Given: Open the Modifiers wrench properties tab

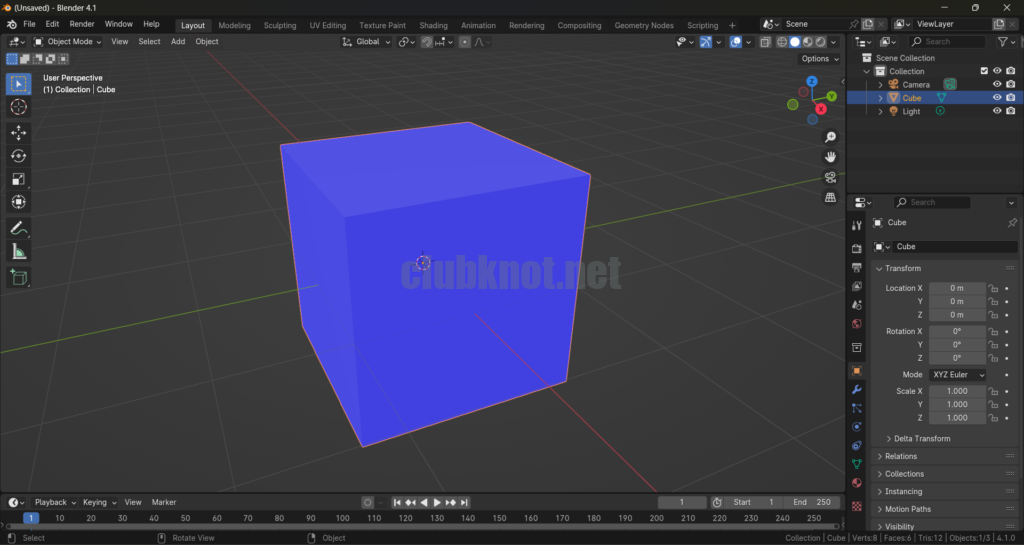Looking at the screenshot, I should [856, 389].
